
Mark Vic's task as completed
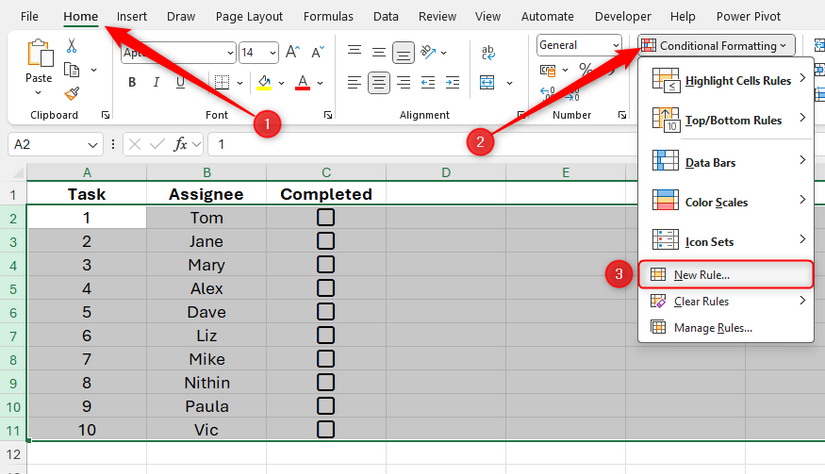click(325, 429)
